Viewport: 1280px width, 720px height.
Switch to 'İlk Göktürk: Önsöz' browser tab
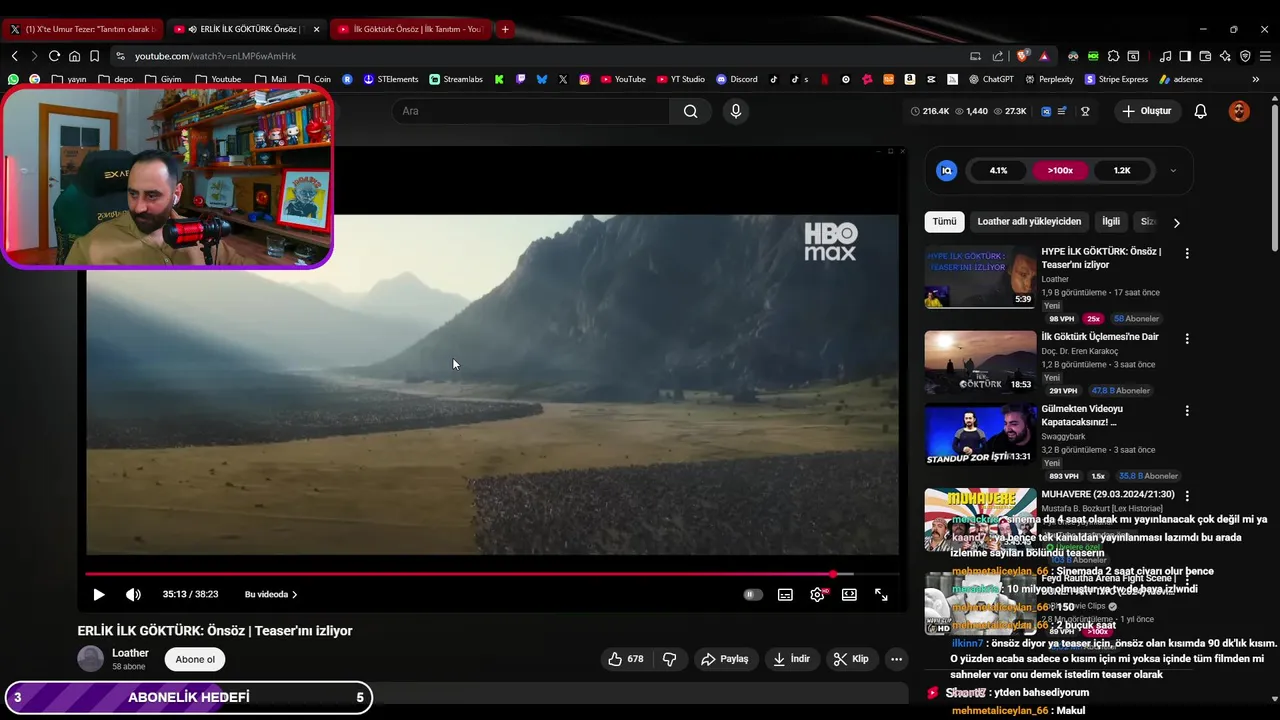[x=409, y=29]
